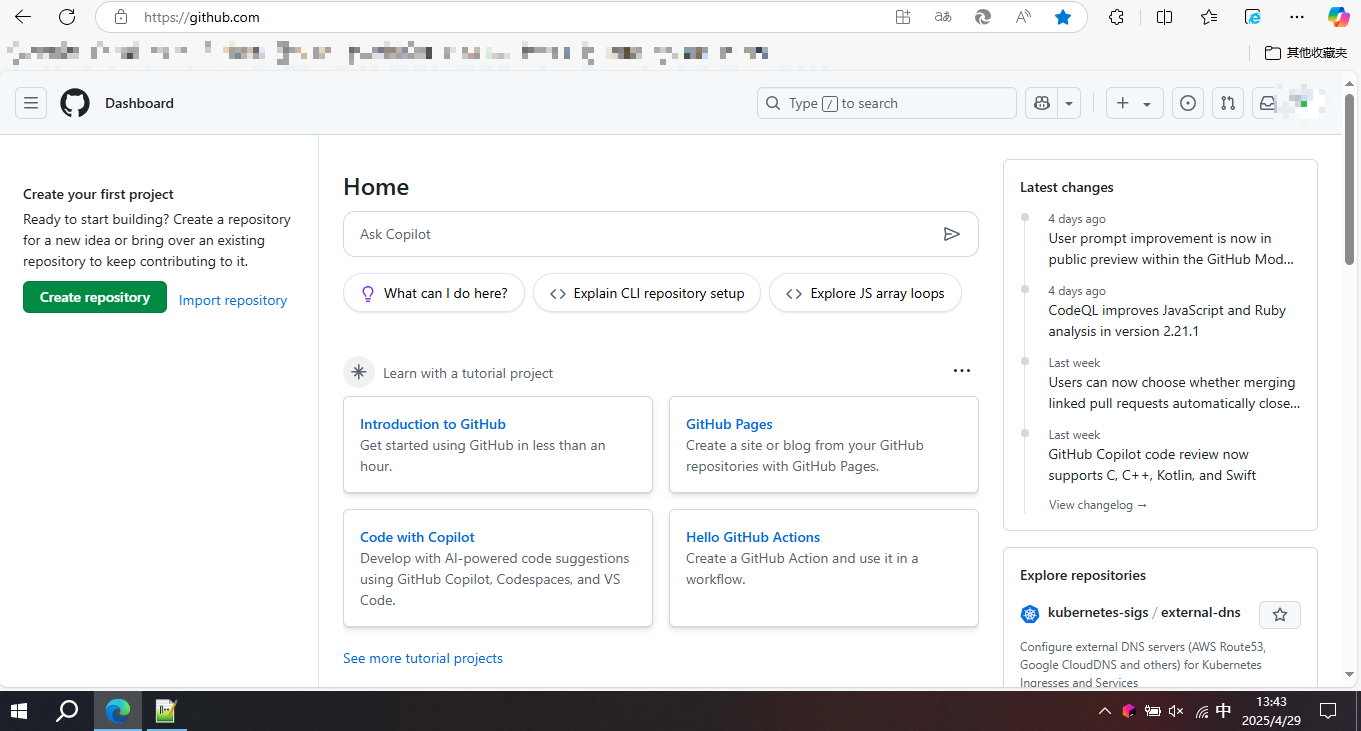
Task: Open Split screen icon in Edge toolbar
Action: coord(1165,17)
